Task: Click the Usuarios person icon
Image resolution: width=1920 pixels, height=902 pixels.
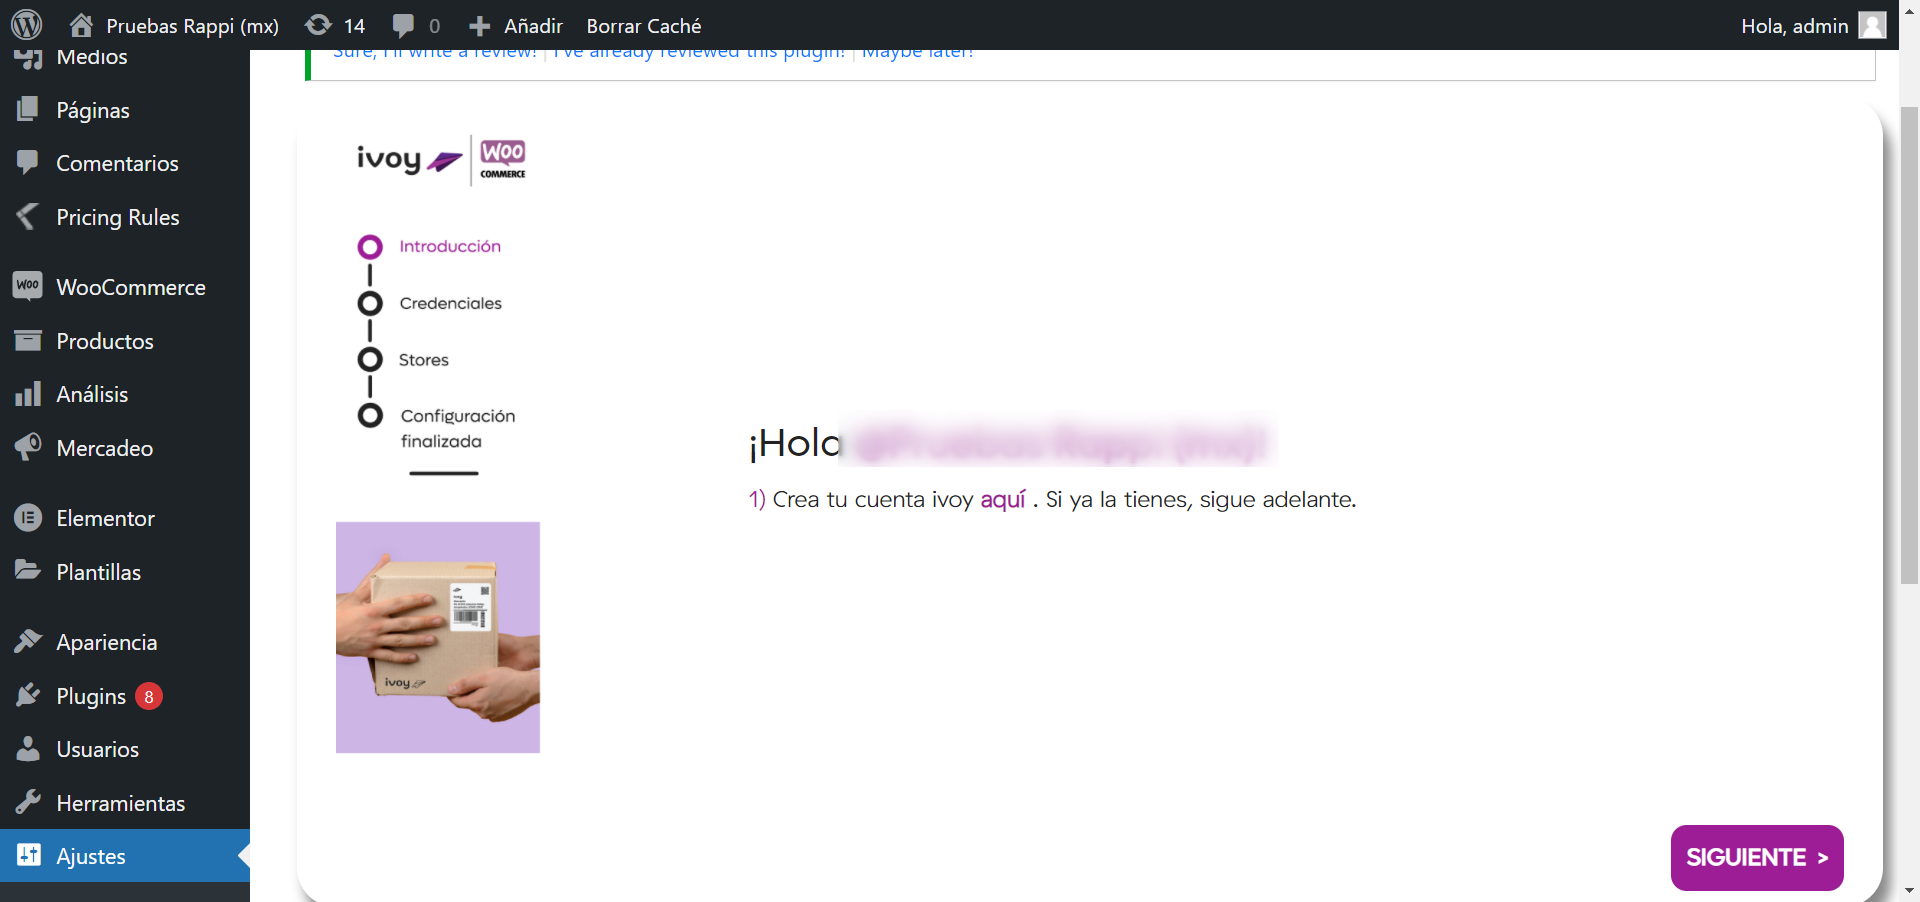Action: [28, 748]
